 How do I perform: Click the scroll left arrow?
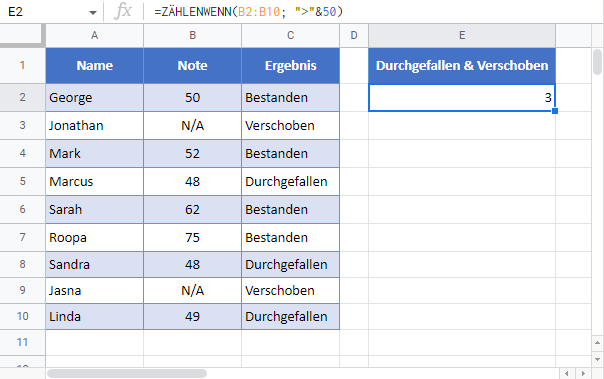point(567,373)
